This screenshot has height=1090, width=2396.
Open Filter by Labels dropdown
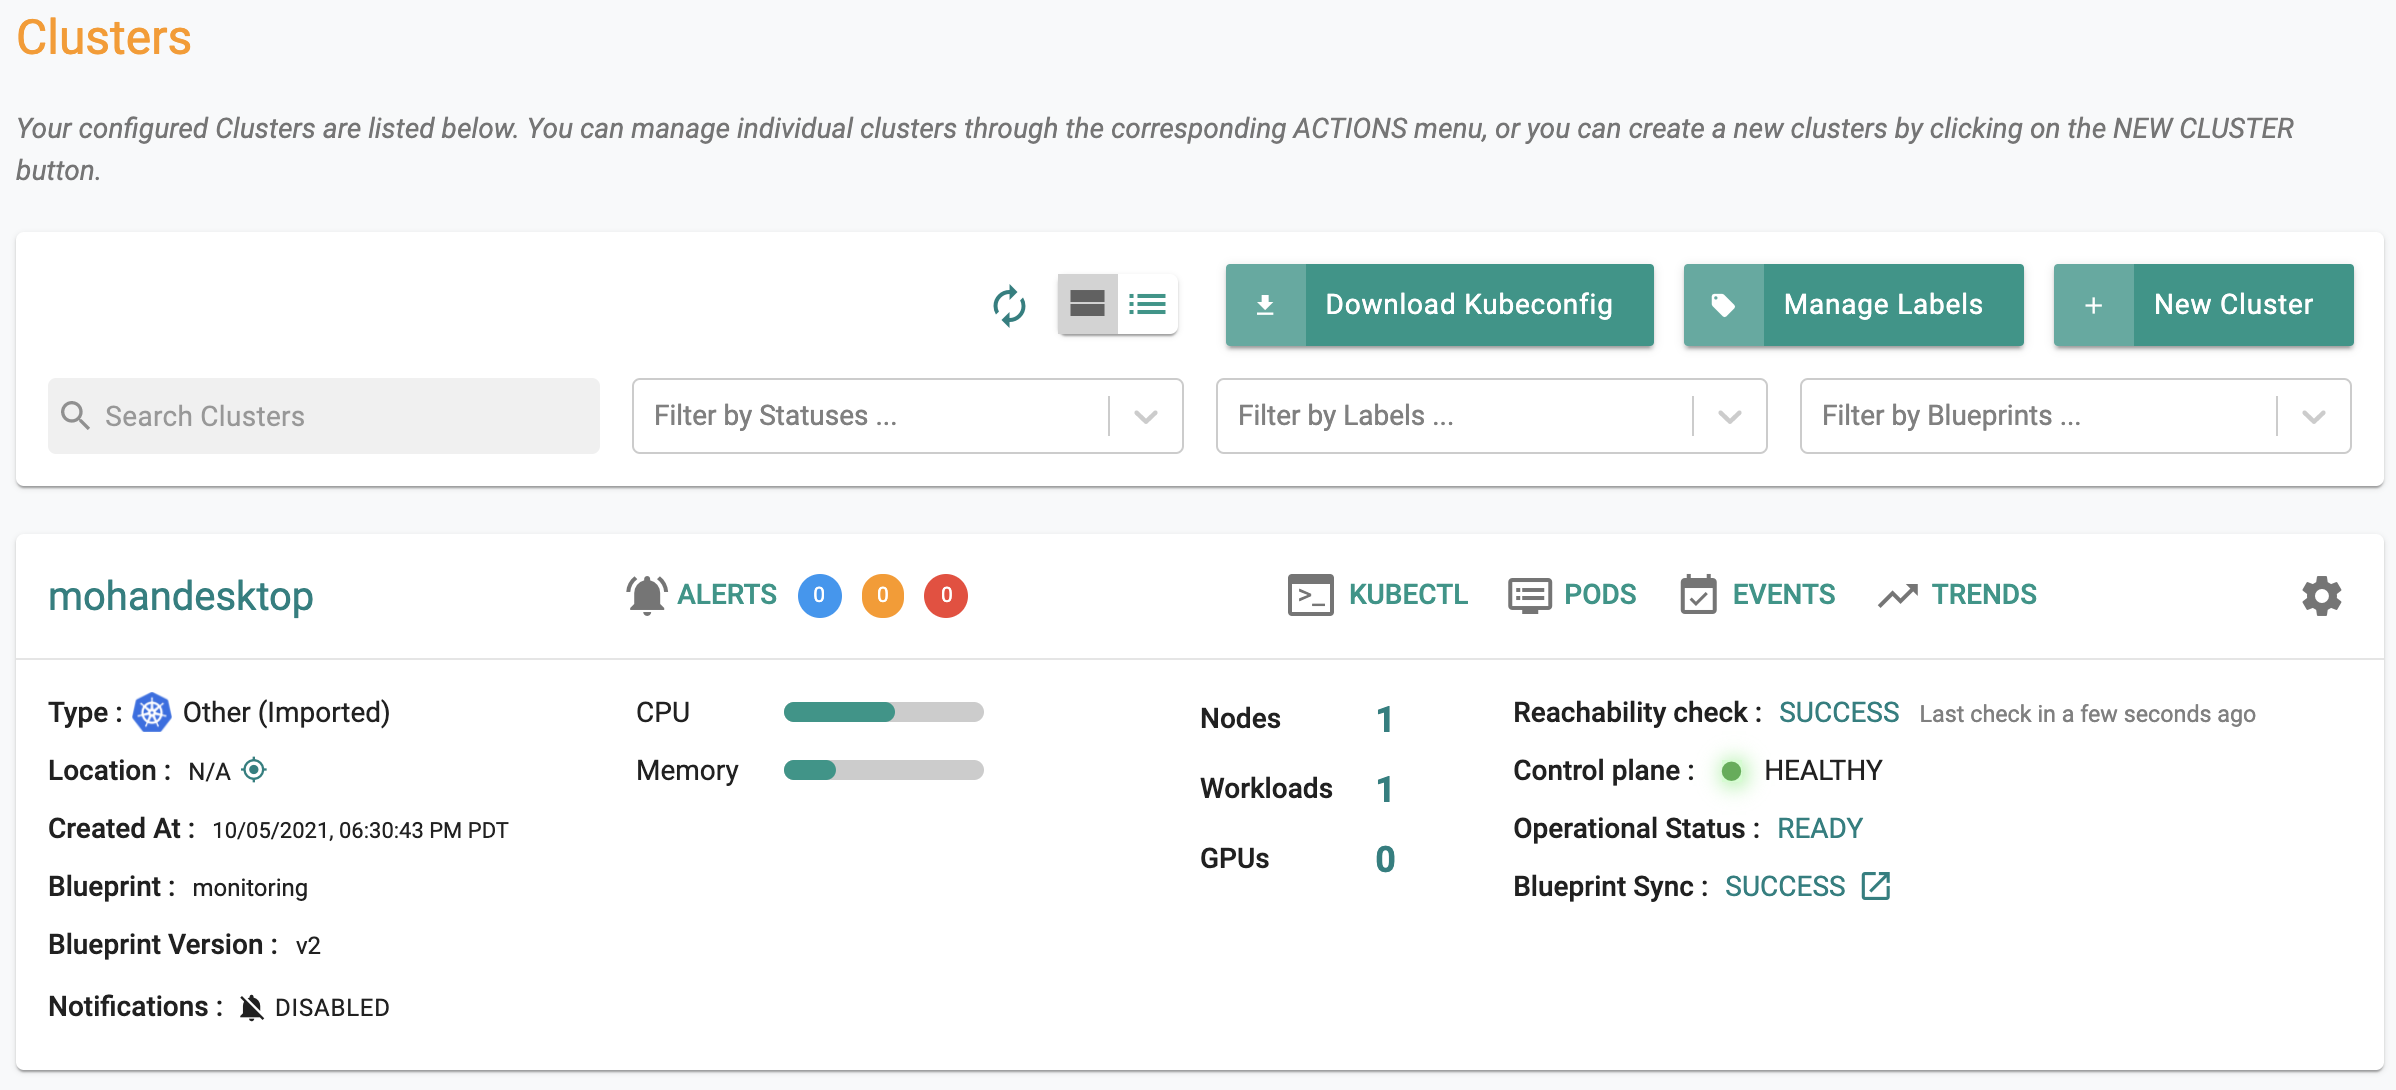(1491, 416)
